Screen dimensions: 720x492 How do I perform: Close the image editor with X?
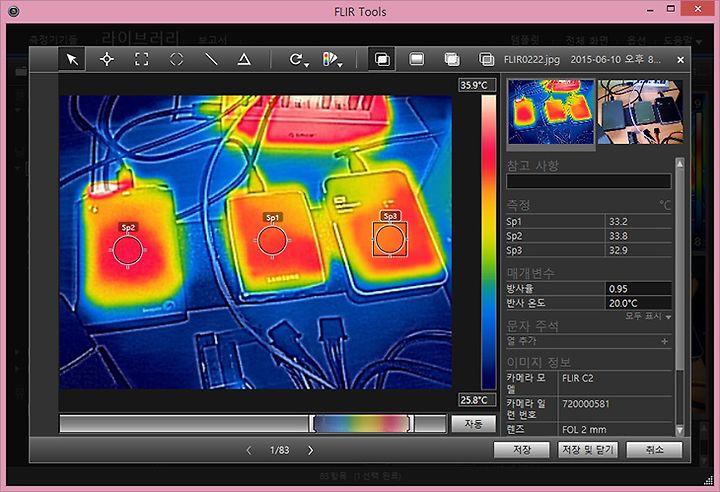681,60
